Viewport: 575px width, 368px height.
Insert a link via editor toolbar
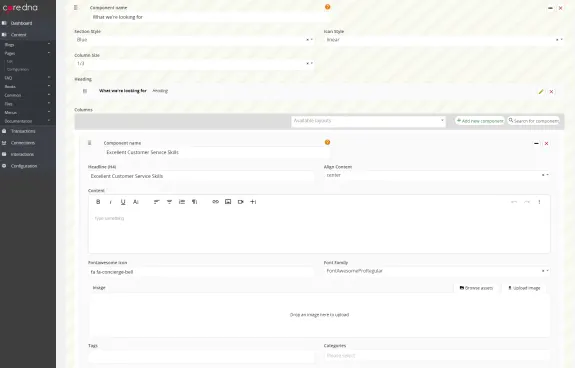click(x=216, y=202)
